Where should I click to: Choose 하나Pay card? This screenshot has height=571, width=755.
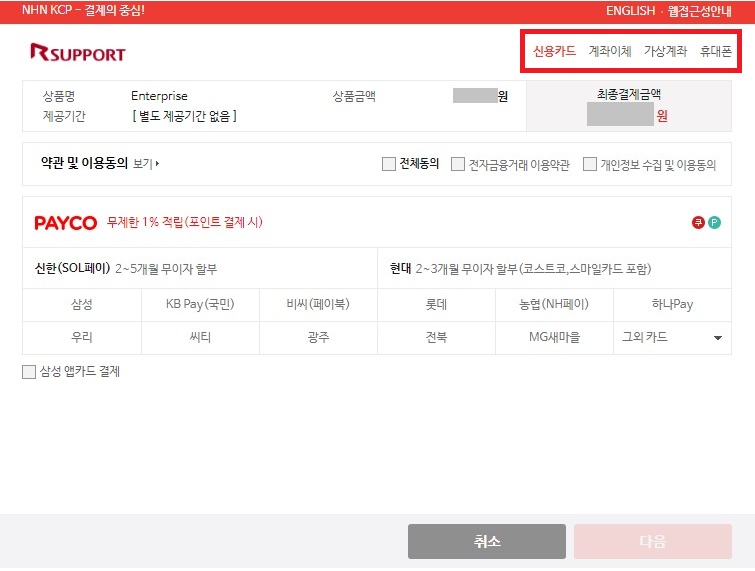point(672,305)
